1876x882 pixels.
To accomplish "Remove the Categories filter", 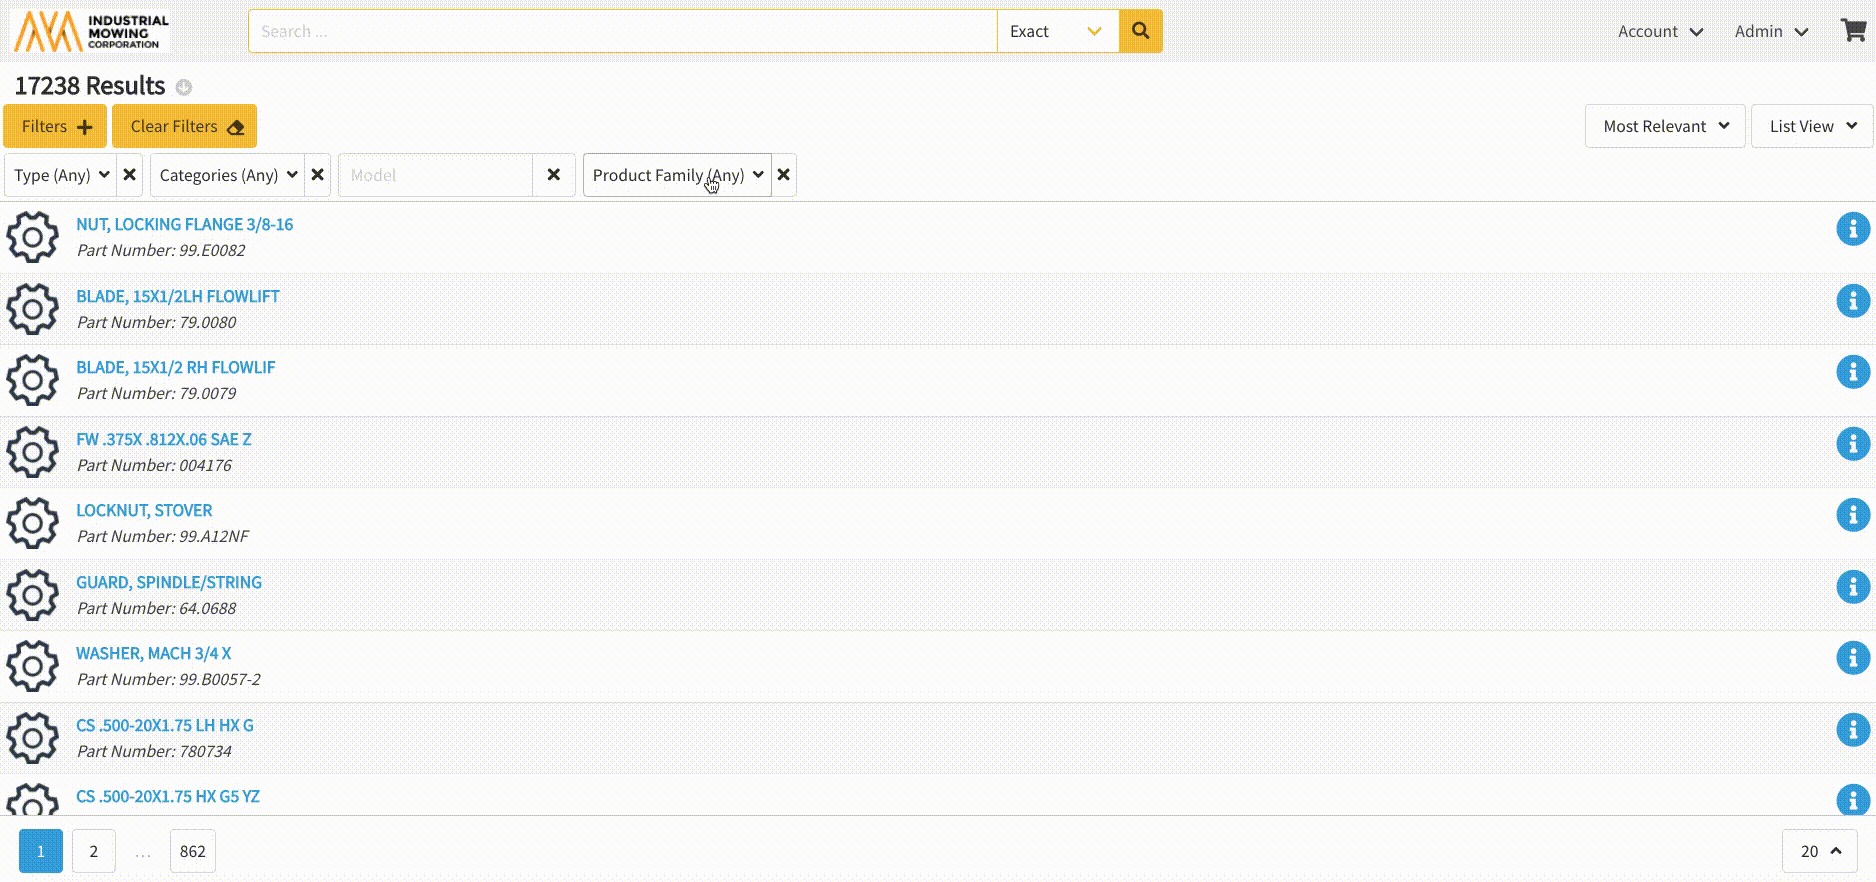I will tap(318, 175).
